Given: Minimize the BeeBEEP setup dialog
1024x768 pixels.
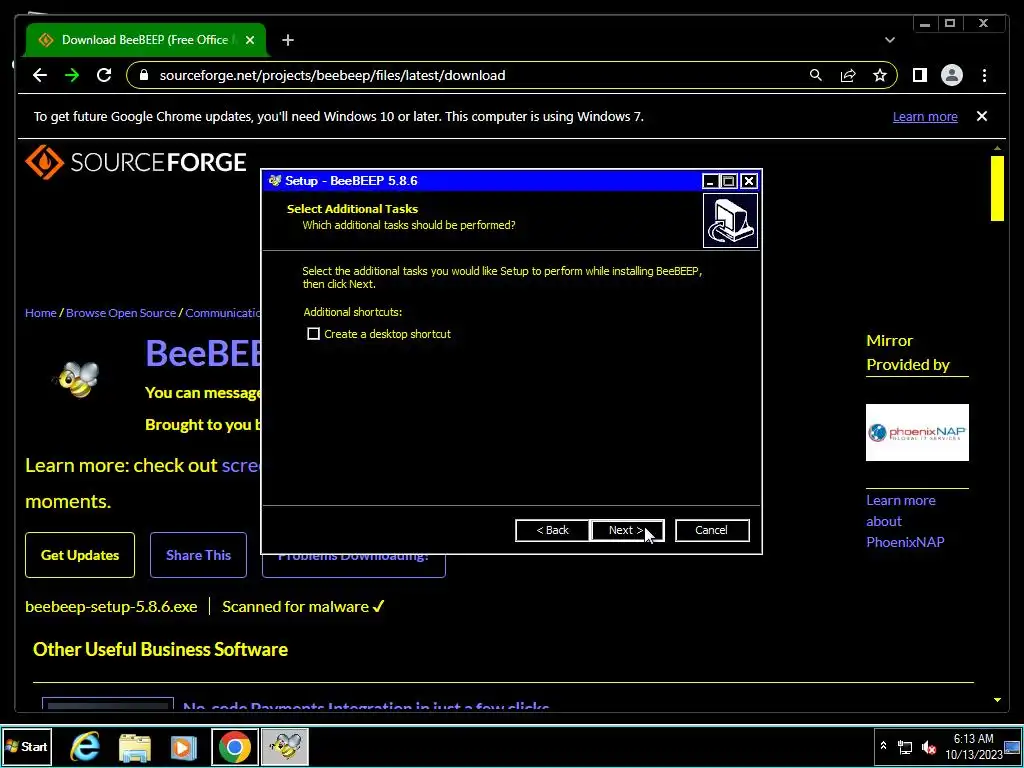Looking at the screenshot, I should pos(710,181).
